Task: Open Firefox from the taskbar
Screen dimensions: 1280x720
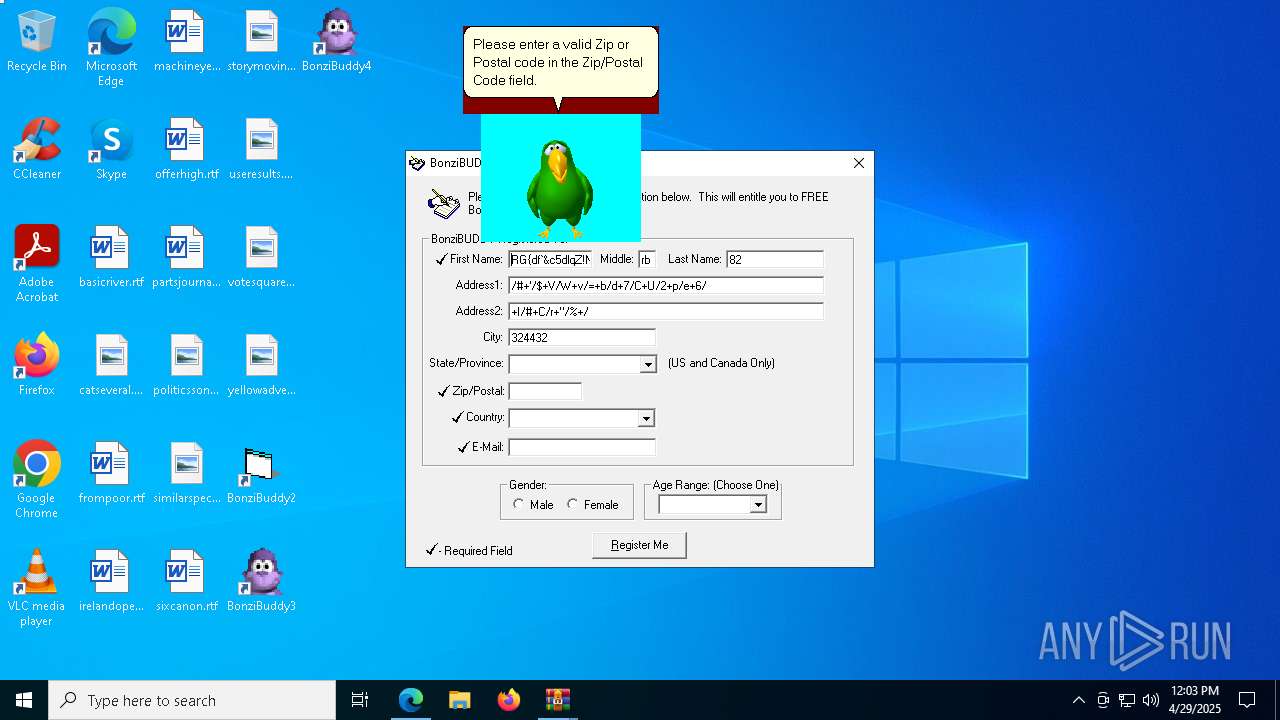Action: (x=509, y=700)
